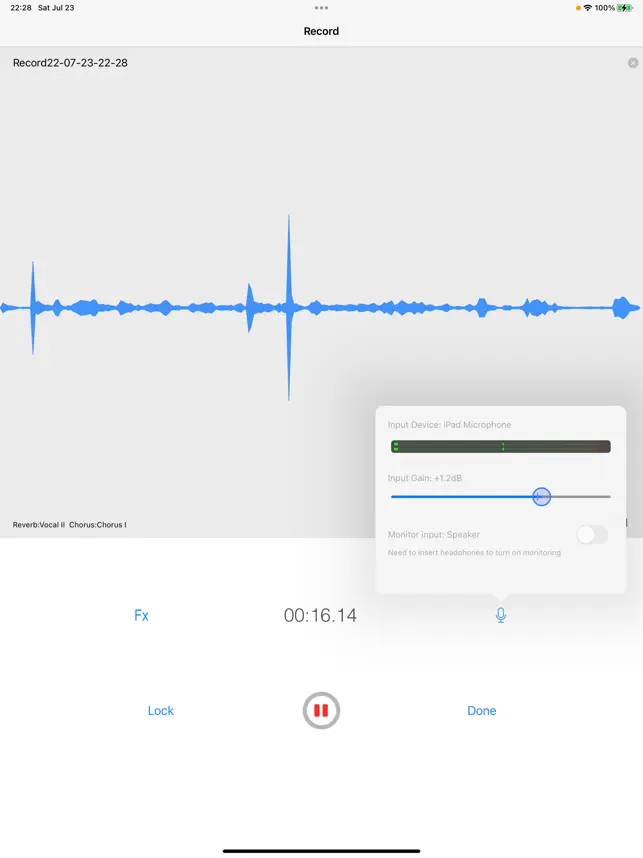Click the Input Gain: +1.2dB label

pos(425,478)
